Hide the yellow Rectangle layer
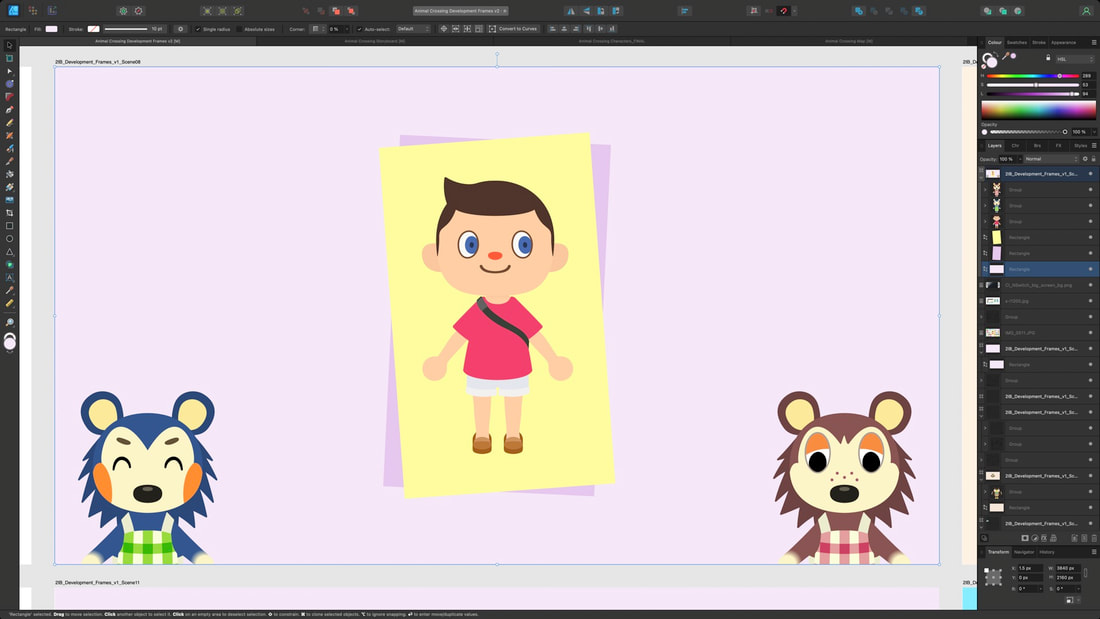This screenshot has height=619, width=1100. pyautogui.click(x=1090, y=237)
